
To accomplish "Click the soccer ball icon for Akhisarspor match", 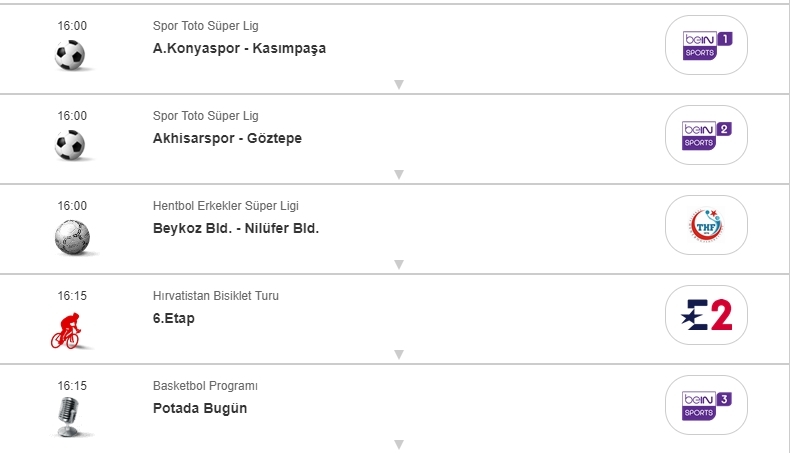I will click(x=71, y=146).
